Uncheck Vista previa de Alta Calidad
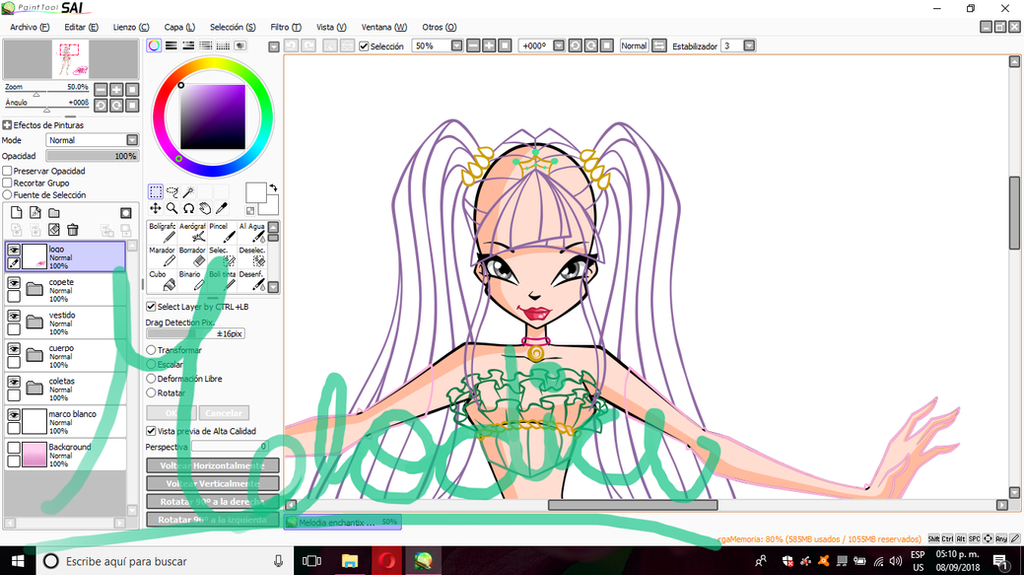 (151, 431)
